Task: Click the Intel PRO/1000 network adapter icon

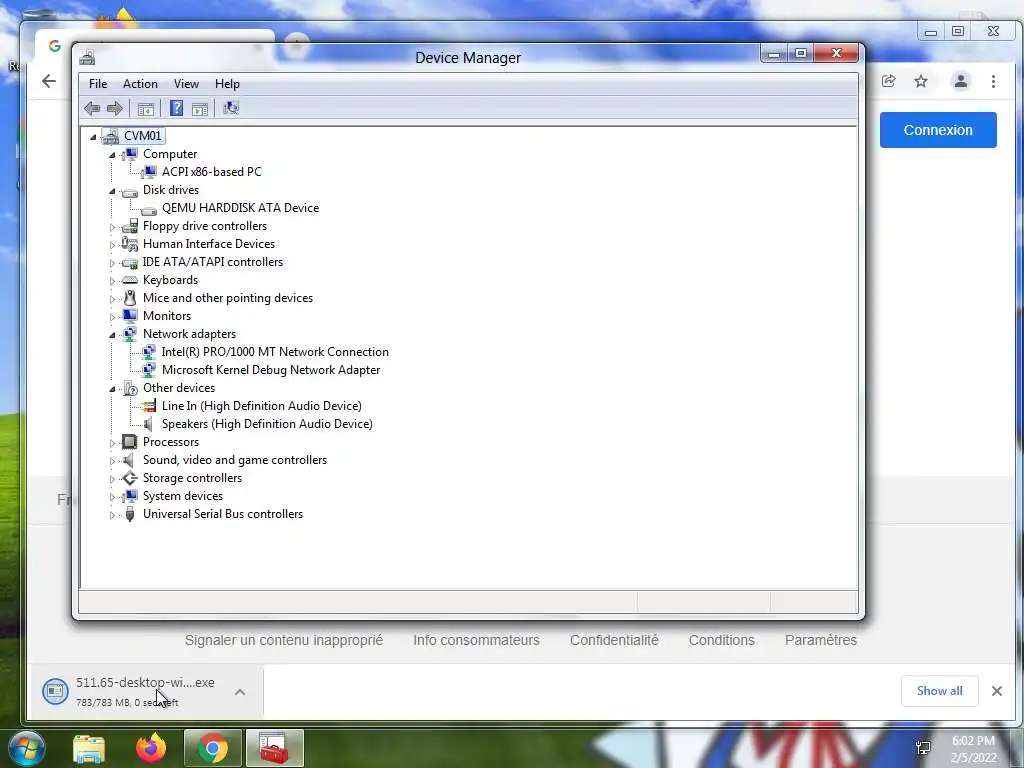Action: tap(149, 352)
